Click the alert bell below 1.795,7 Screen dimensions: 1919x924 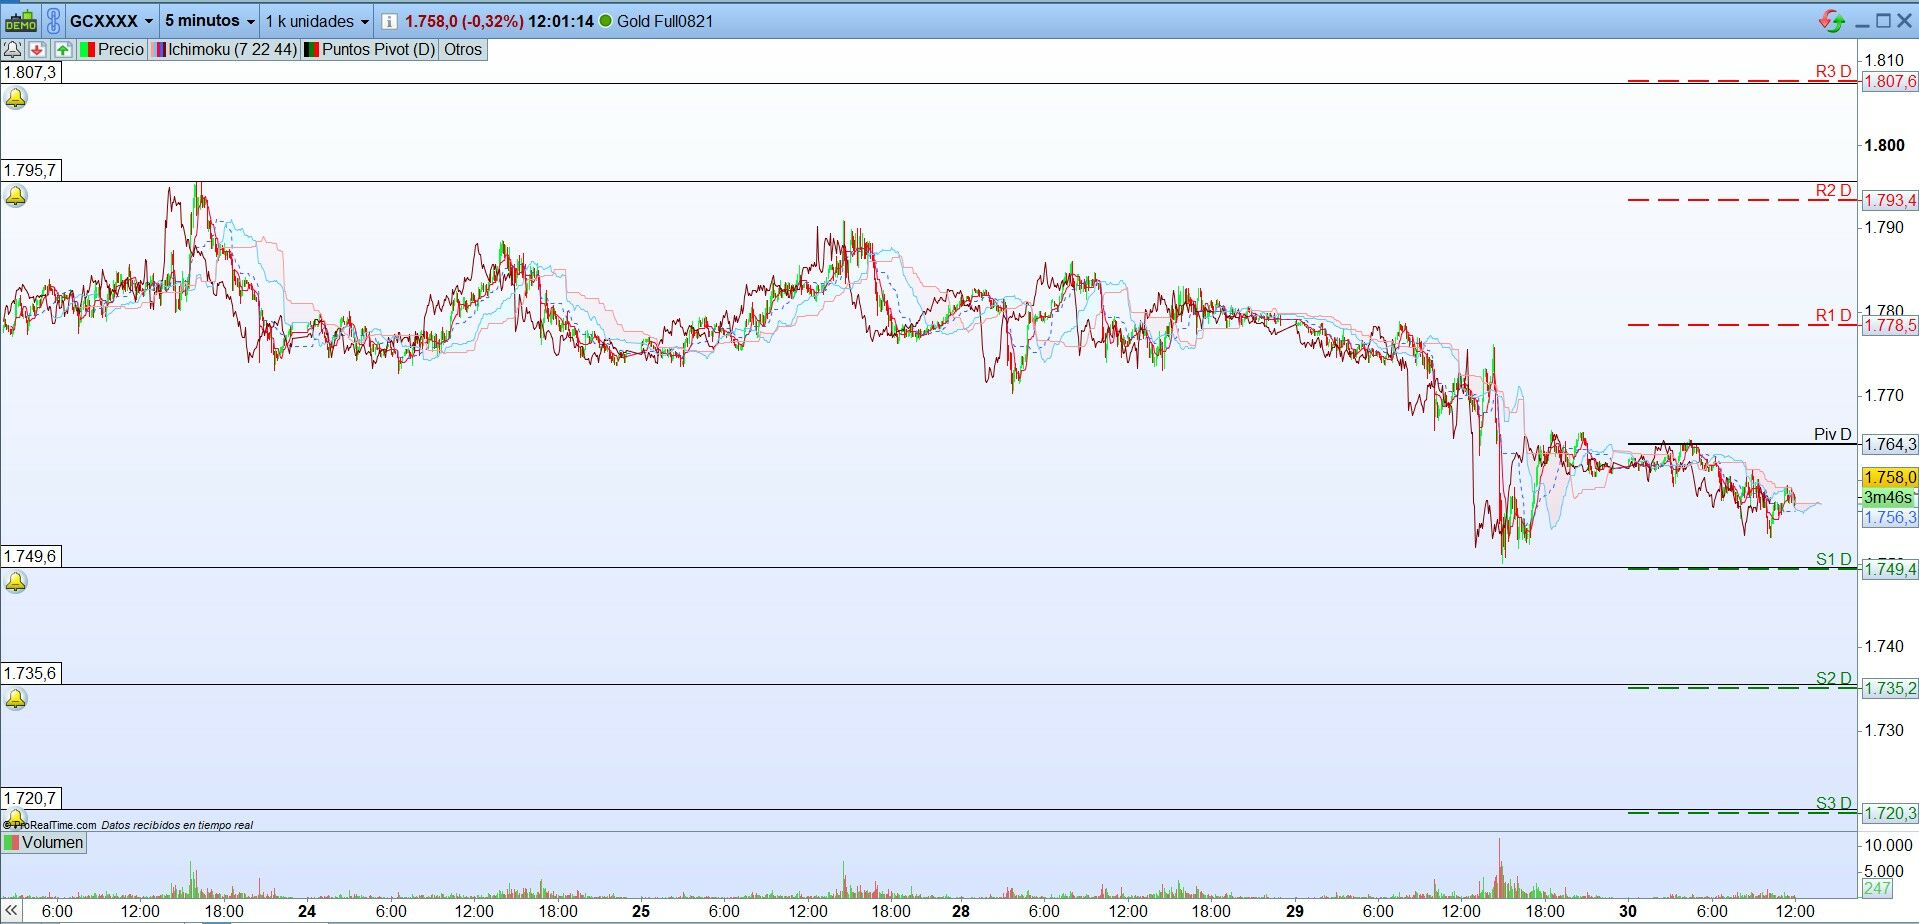tap(16, 196)
